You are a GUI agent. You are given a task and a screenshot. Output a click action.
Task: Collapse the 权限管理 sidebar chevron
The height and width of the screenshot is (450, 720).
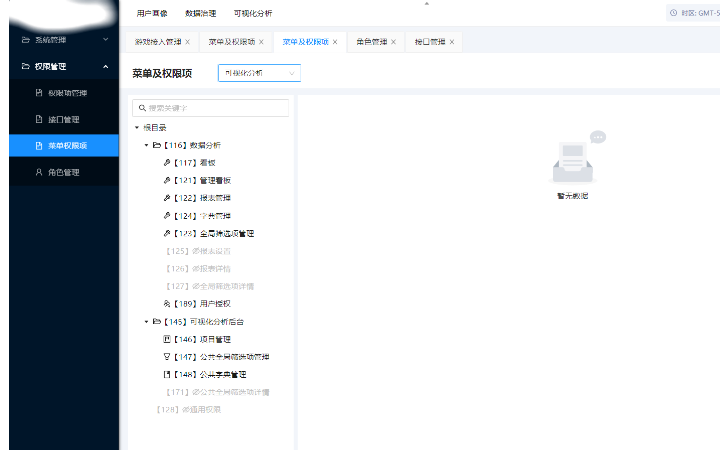pos(106,67)
